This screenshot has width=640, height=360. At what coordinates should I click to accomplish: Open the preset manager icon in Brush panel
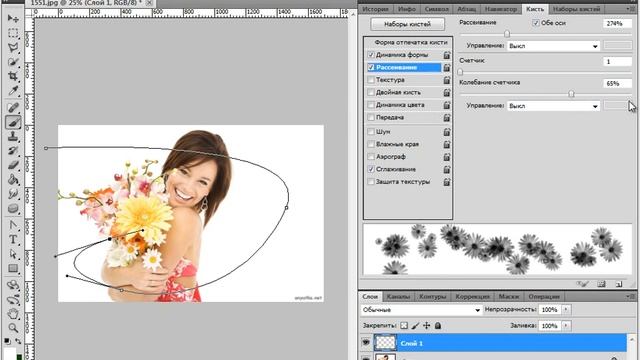[x=601, y=284]
